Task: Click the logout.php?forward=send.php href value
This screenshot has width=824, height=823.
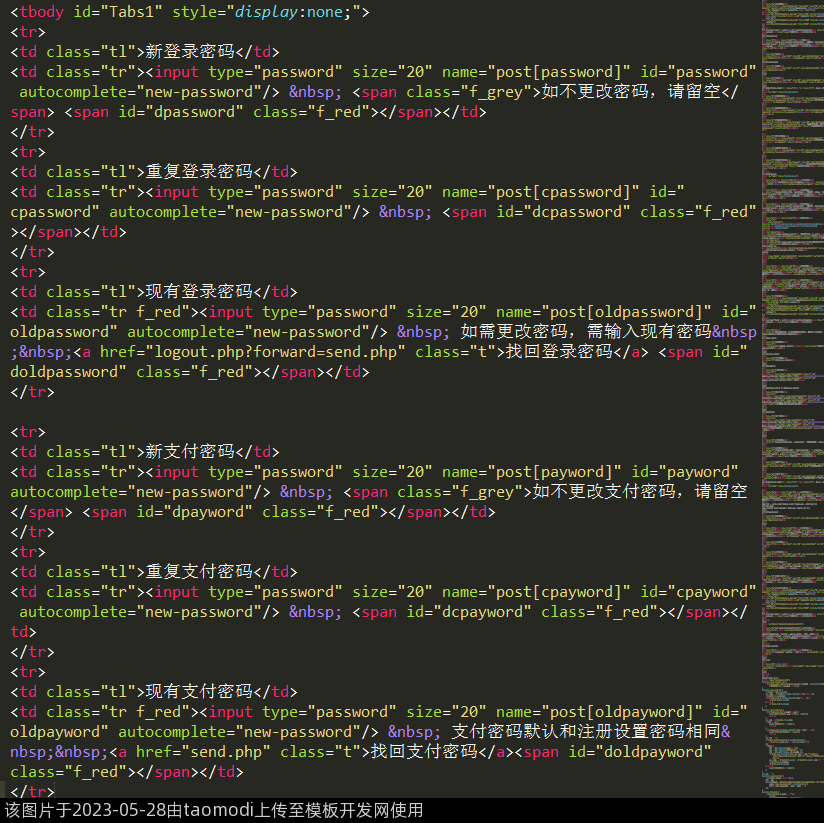Action: click(275, 352)
